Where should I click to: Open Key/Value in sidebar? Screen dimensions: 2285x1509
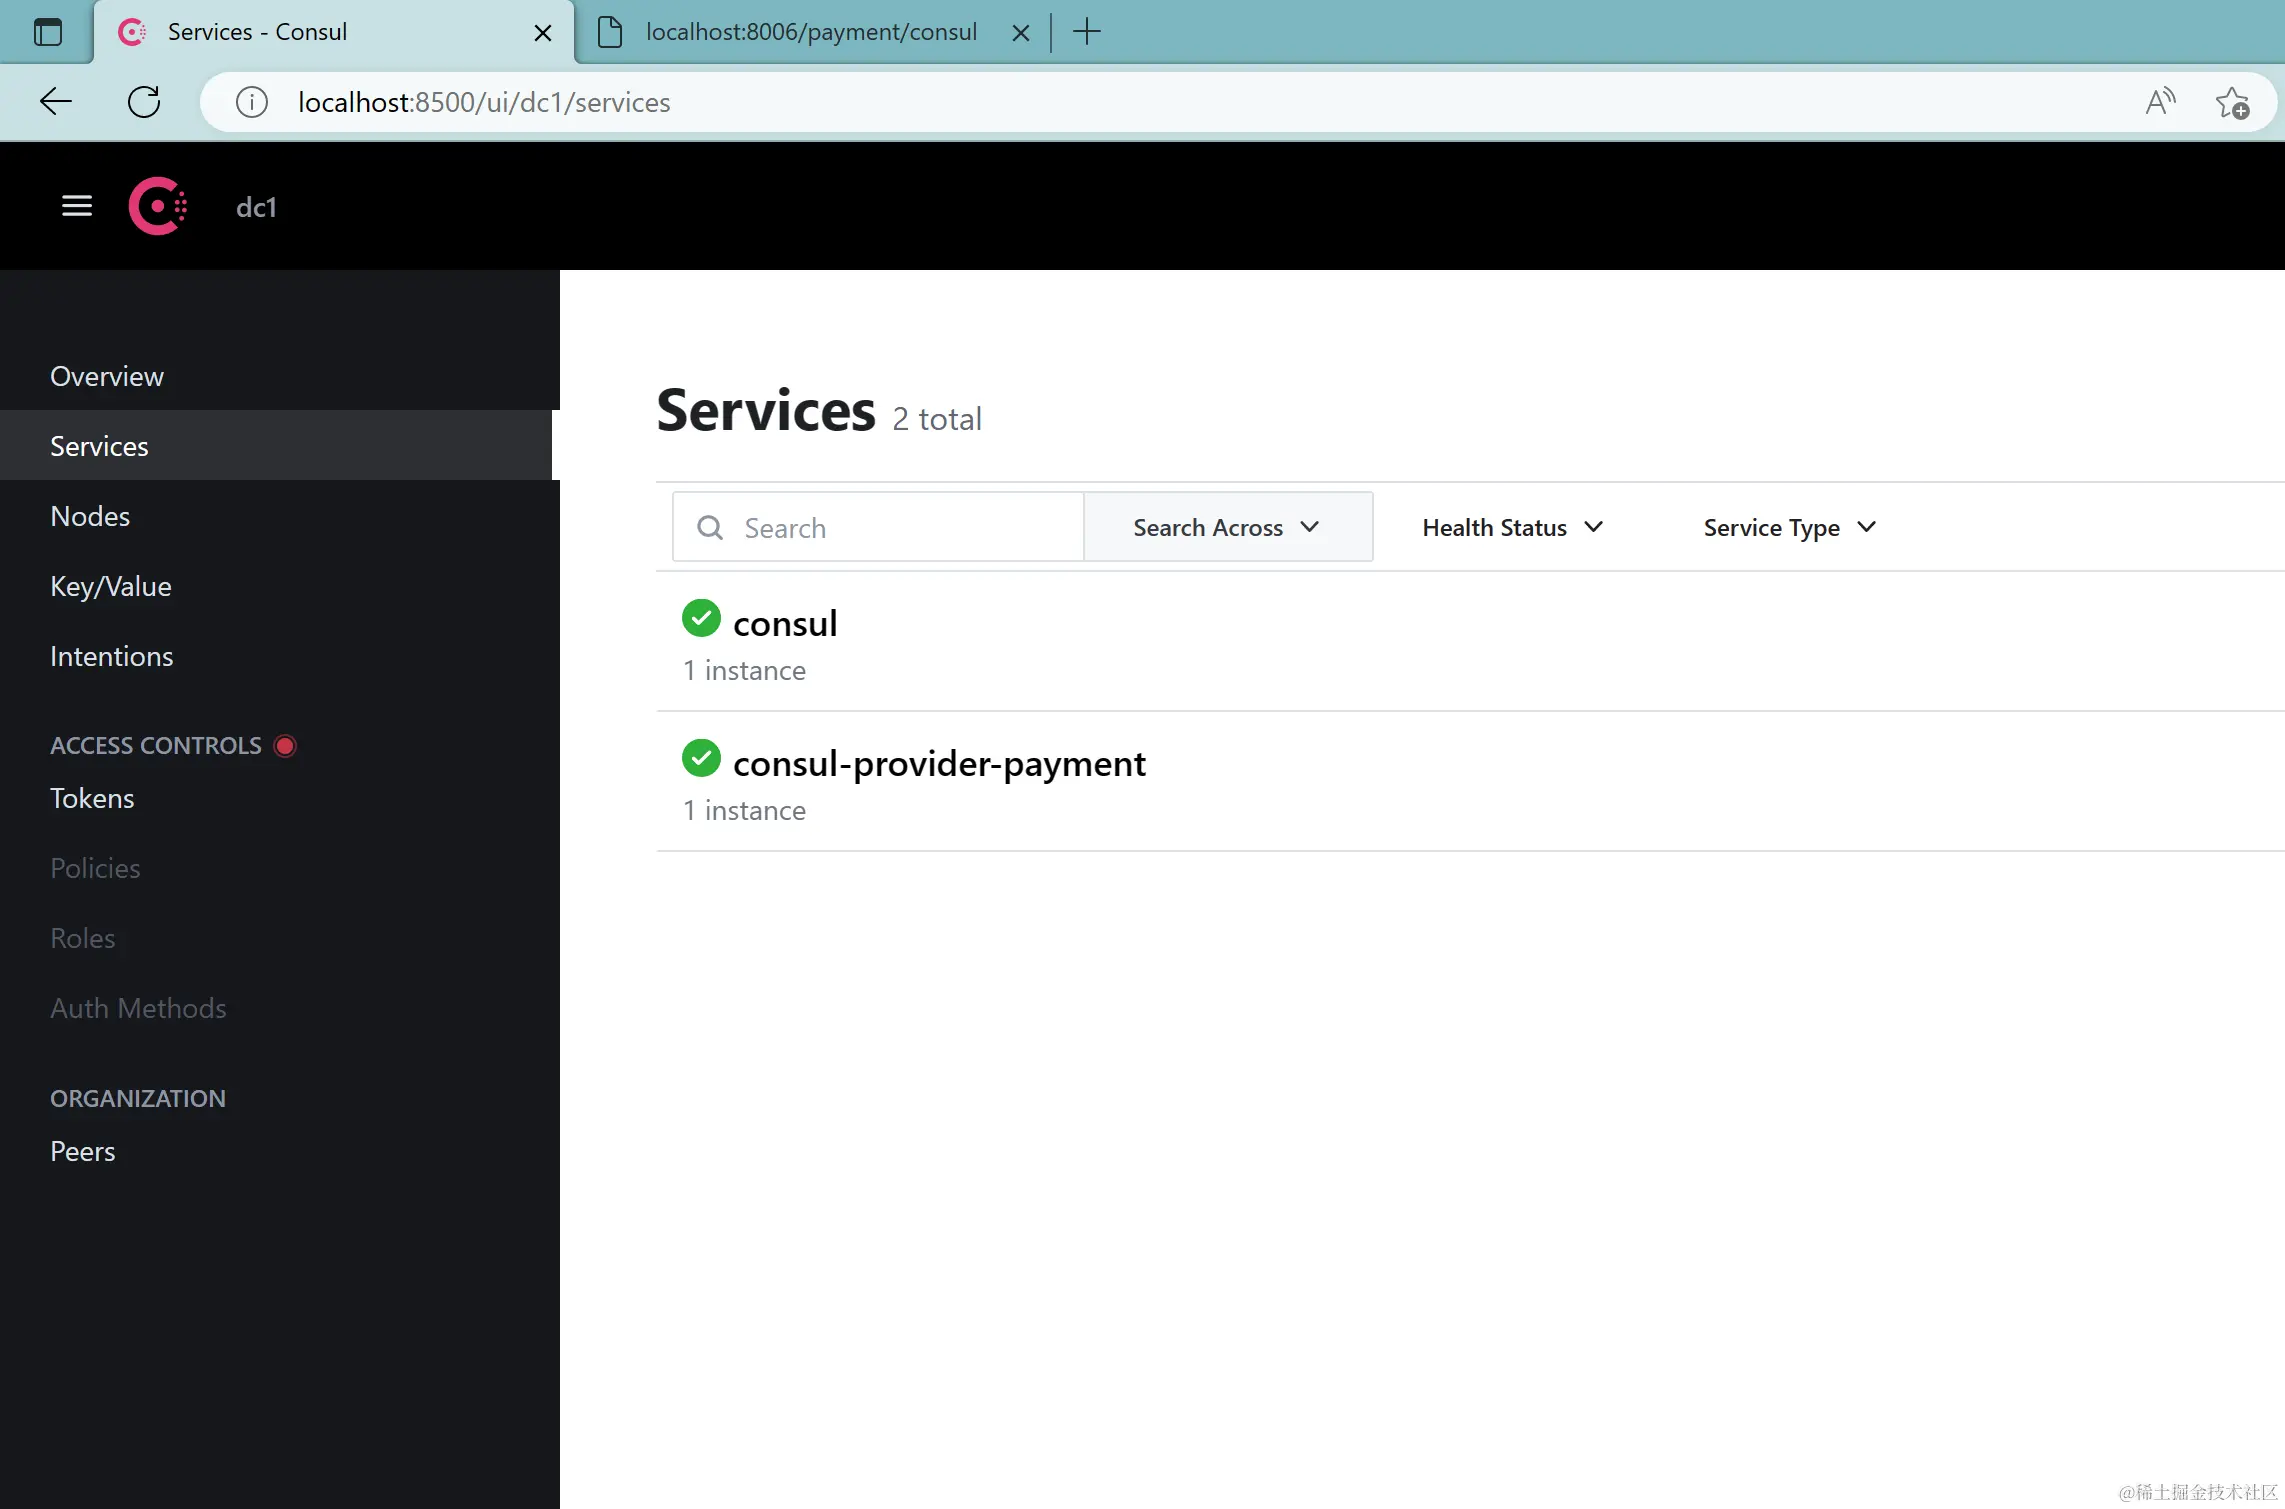[111, 586]
